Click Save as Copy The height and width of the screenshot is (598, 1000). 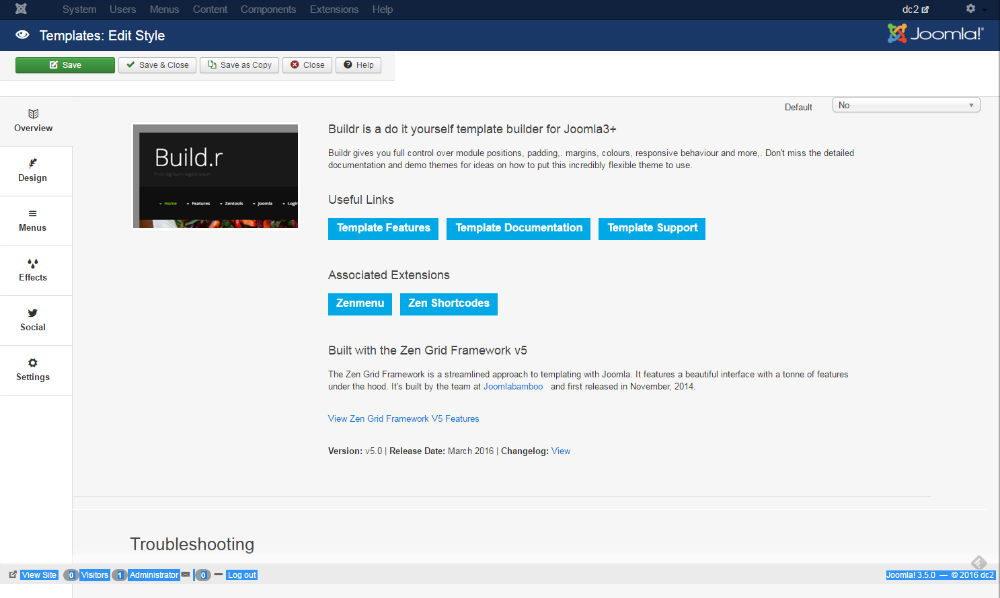pyautogui.click(x=239, y=65)
